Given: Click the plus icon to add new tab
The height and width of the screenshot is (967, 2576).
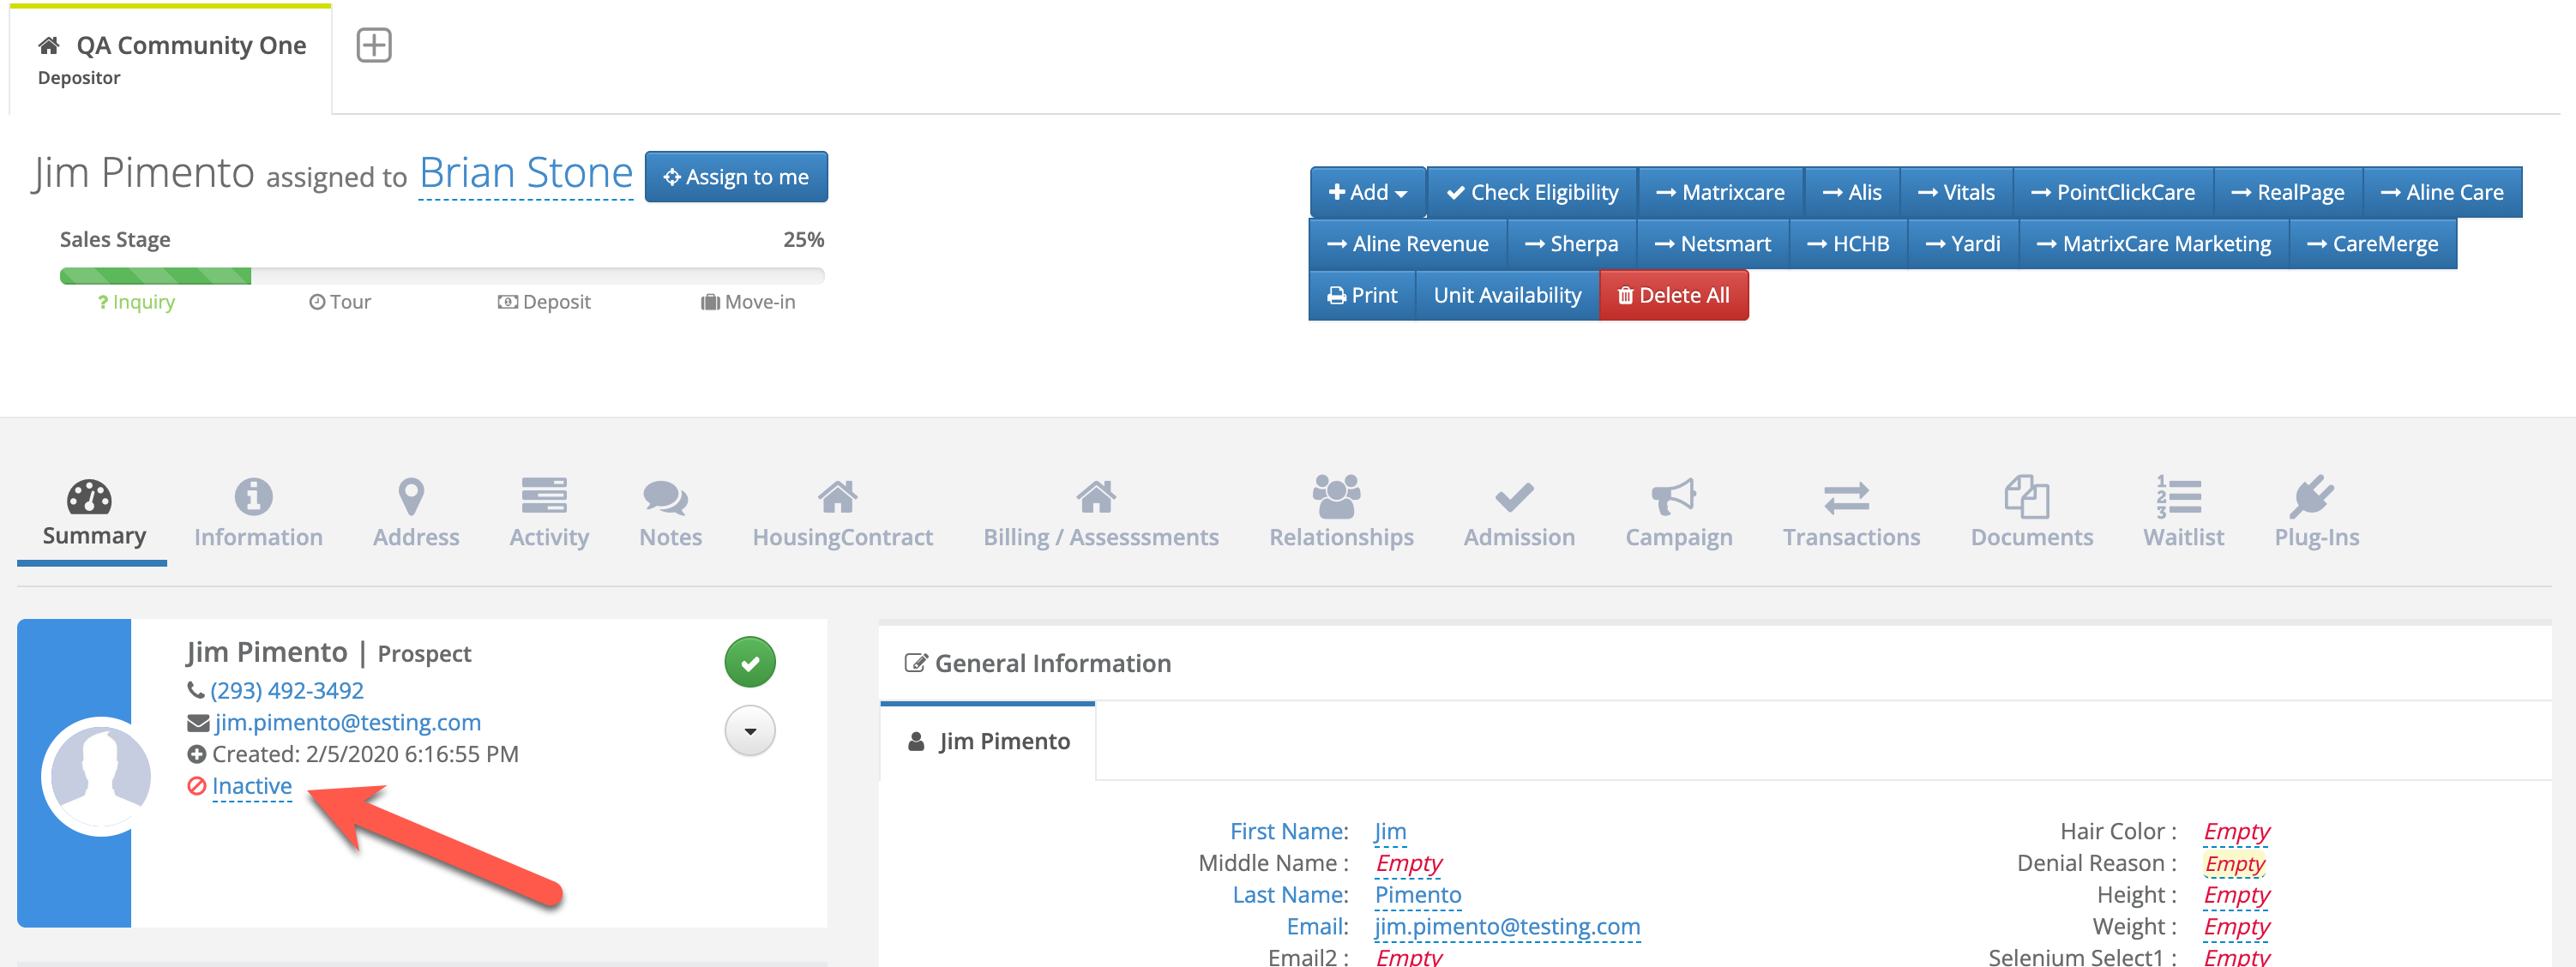Looking at the screenshot, I should point(374,45).
